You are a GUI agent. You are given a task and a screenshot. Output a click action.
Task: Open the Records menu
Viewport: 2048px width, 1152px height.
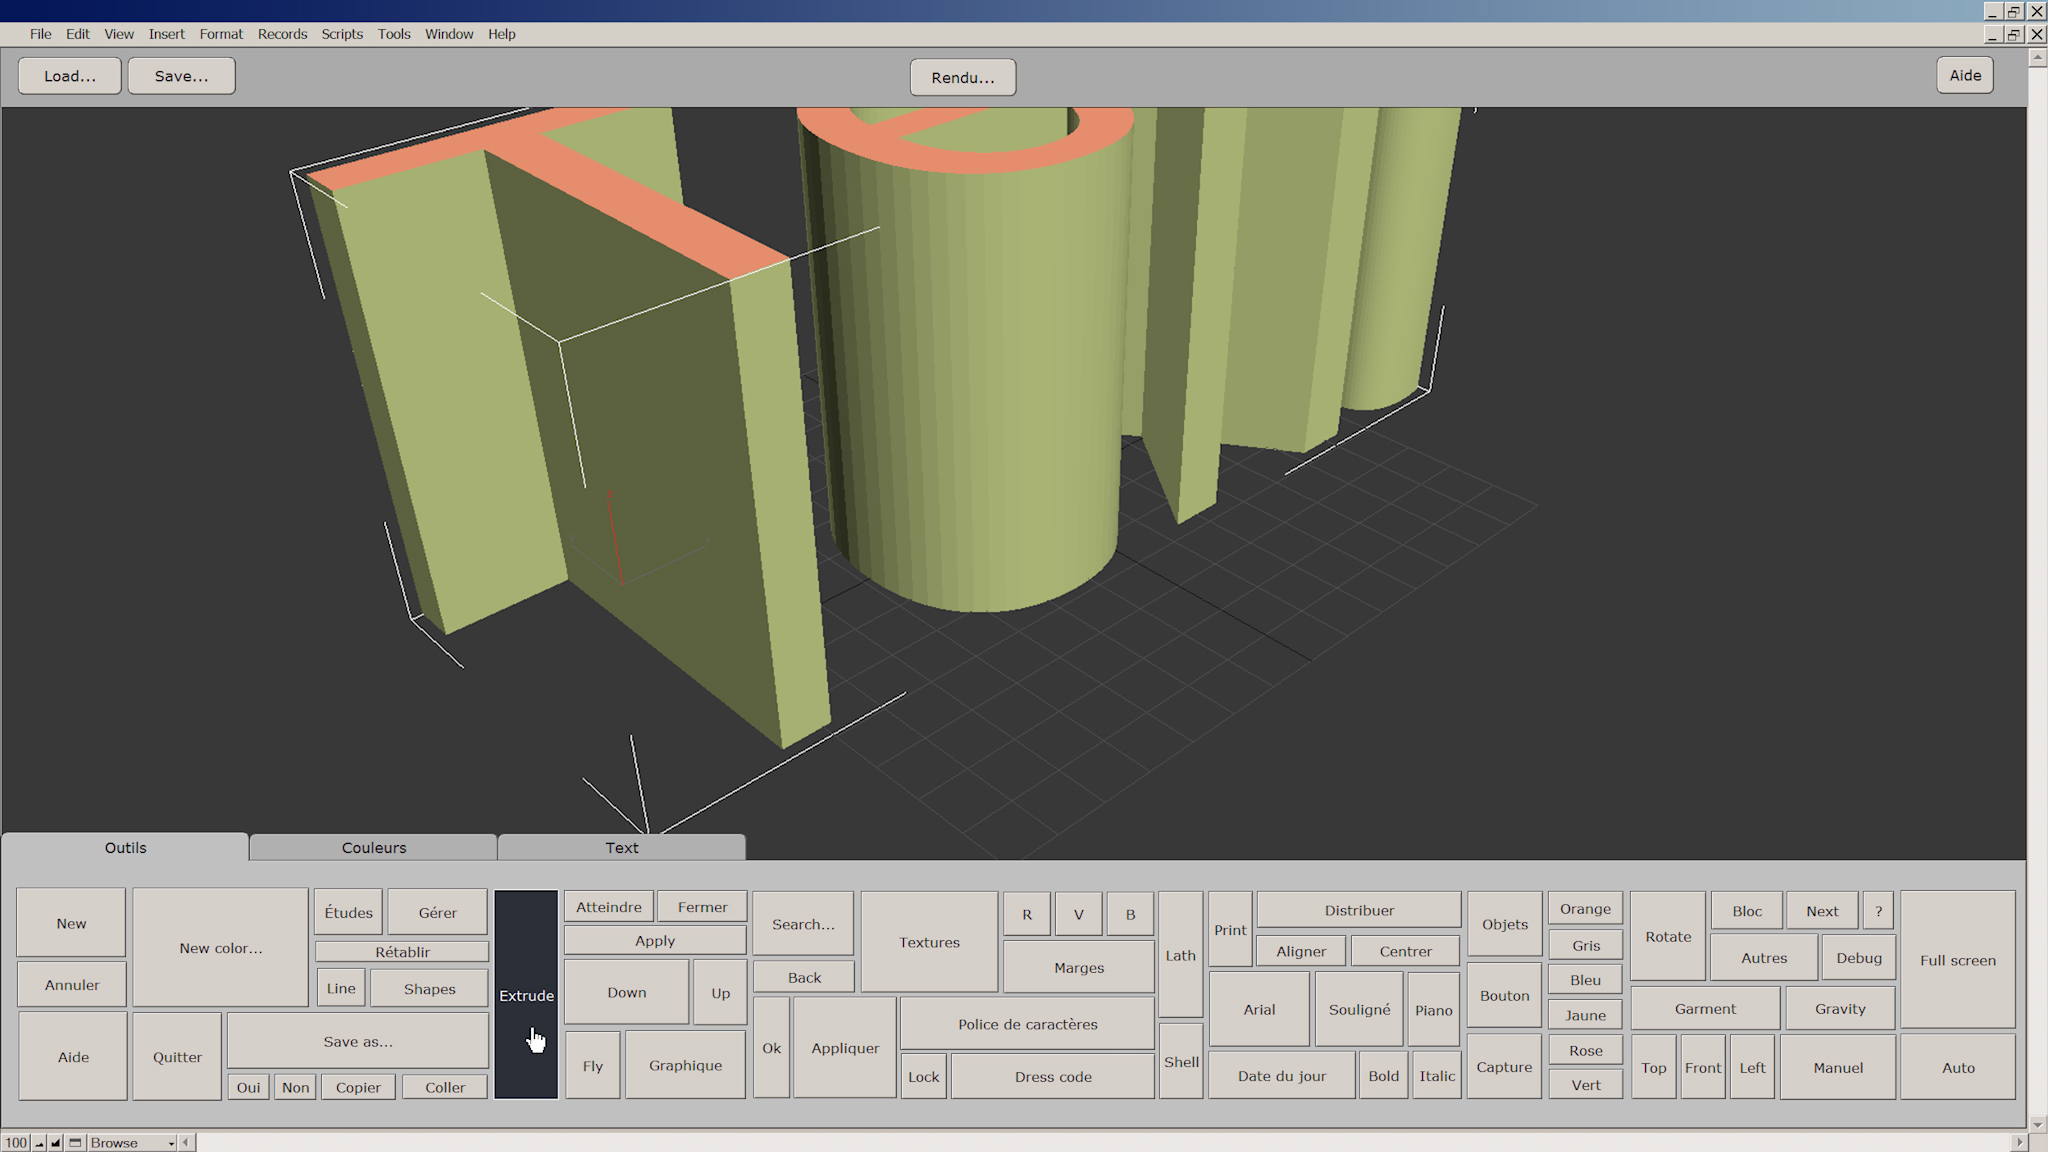pos(282,34)
